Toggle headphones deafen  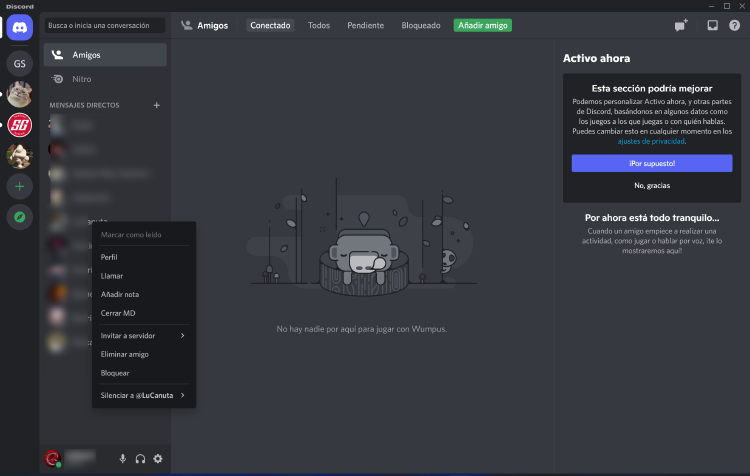(141, 459)
